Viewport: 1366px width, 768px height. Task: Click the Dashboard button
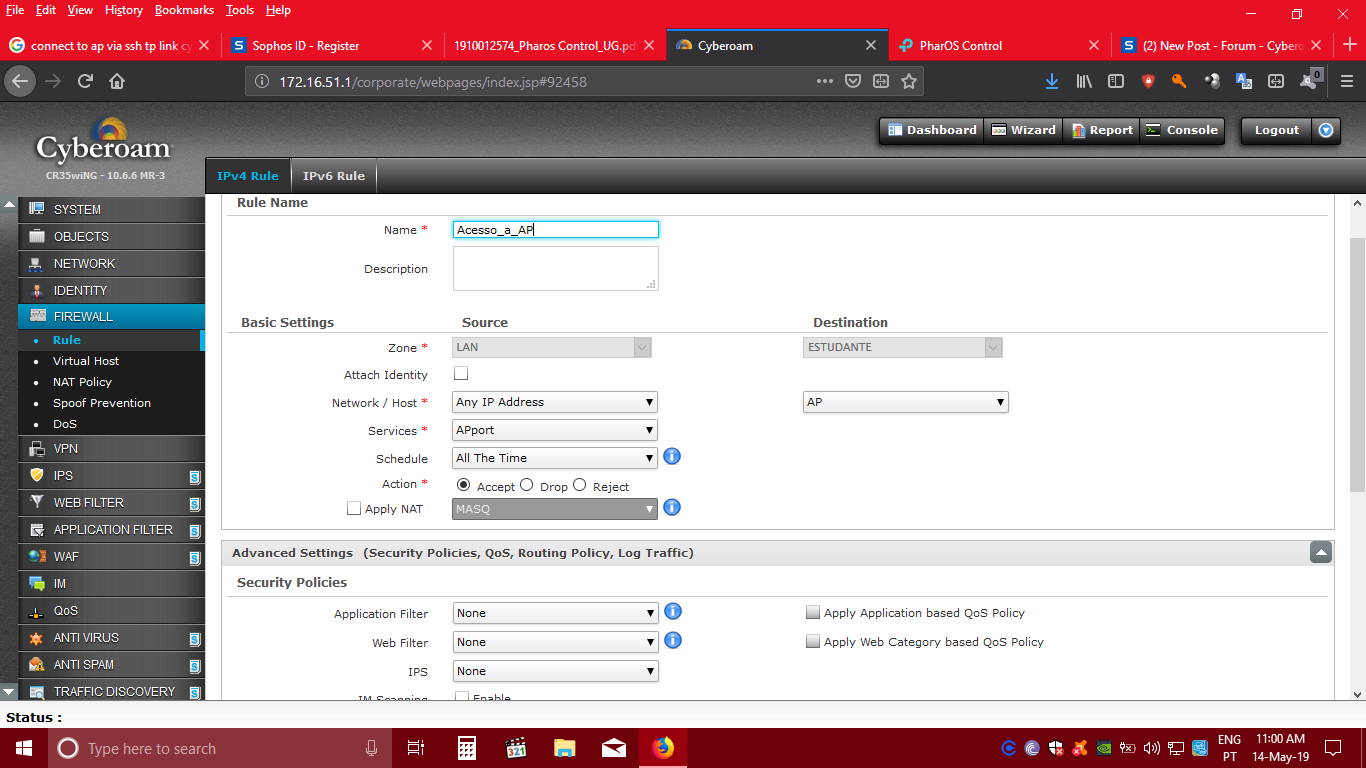coord(931,130)
